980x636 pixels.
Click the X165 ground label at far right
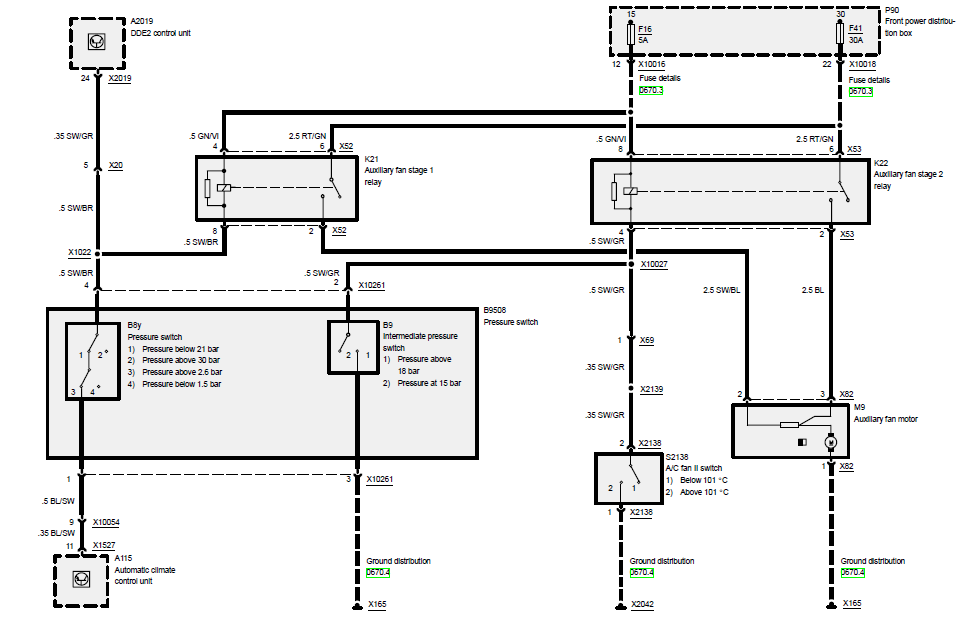pos(852,604)
